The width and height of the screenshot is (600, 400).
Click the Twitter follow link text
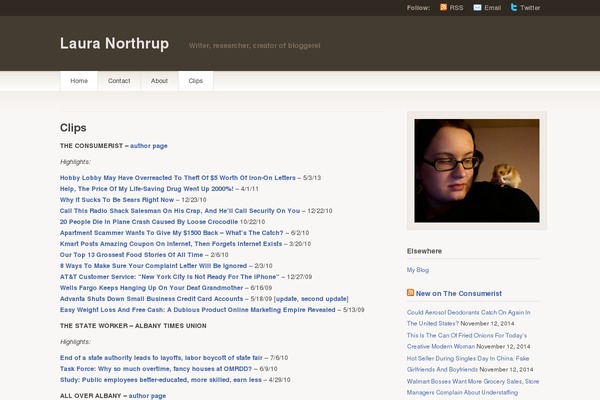530,8
